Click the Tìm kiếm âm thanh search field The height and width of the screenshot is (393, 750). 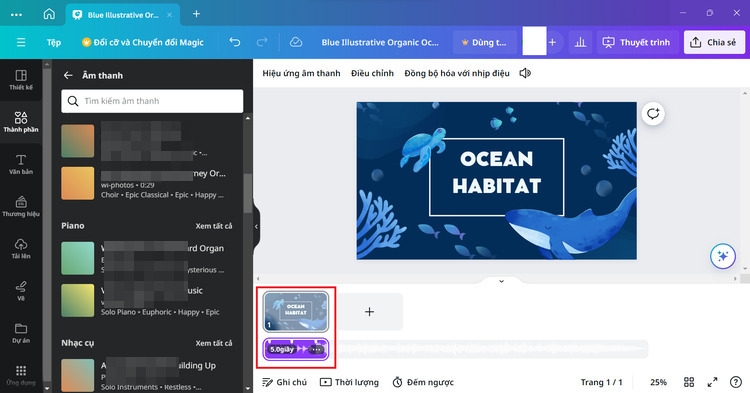point(152,101)
